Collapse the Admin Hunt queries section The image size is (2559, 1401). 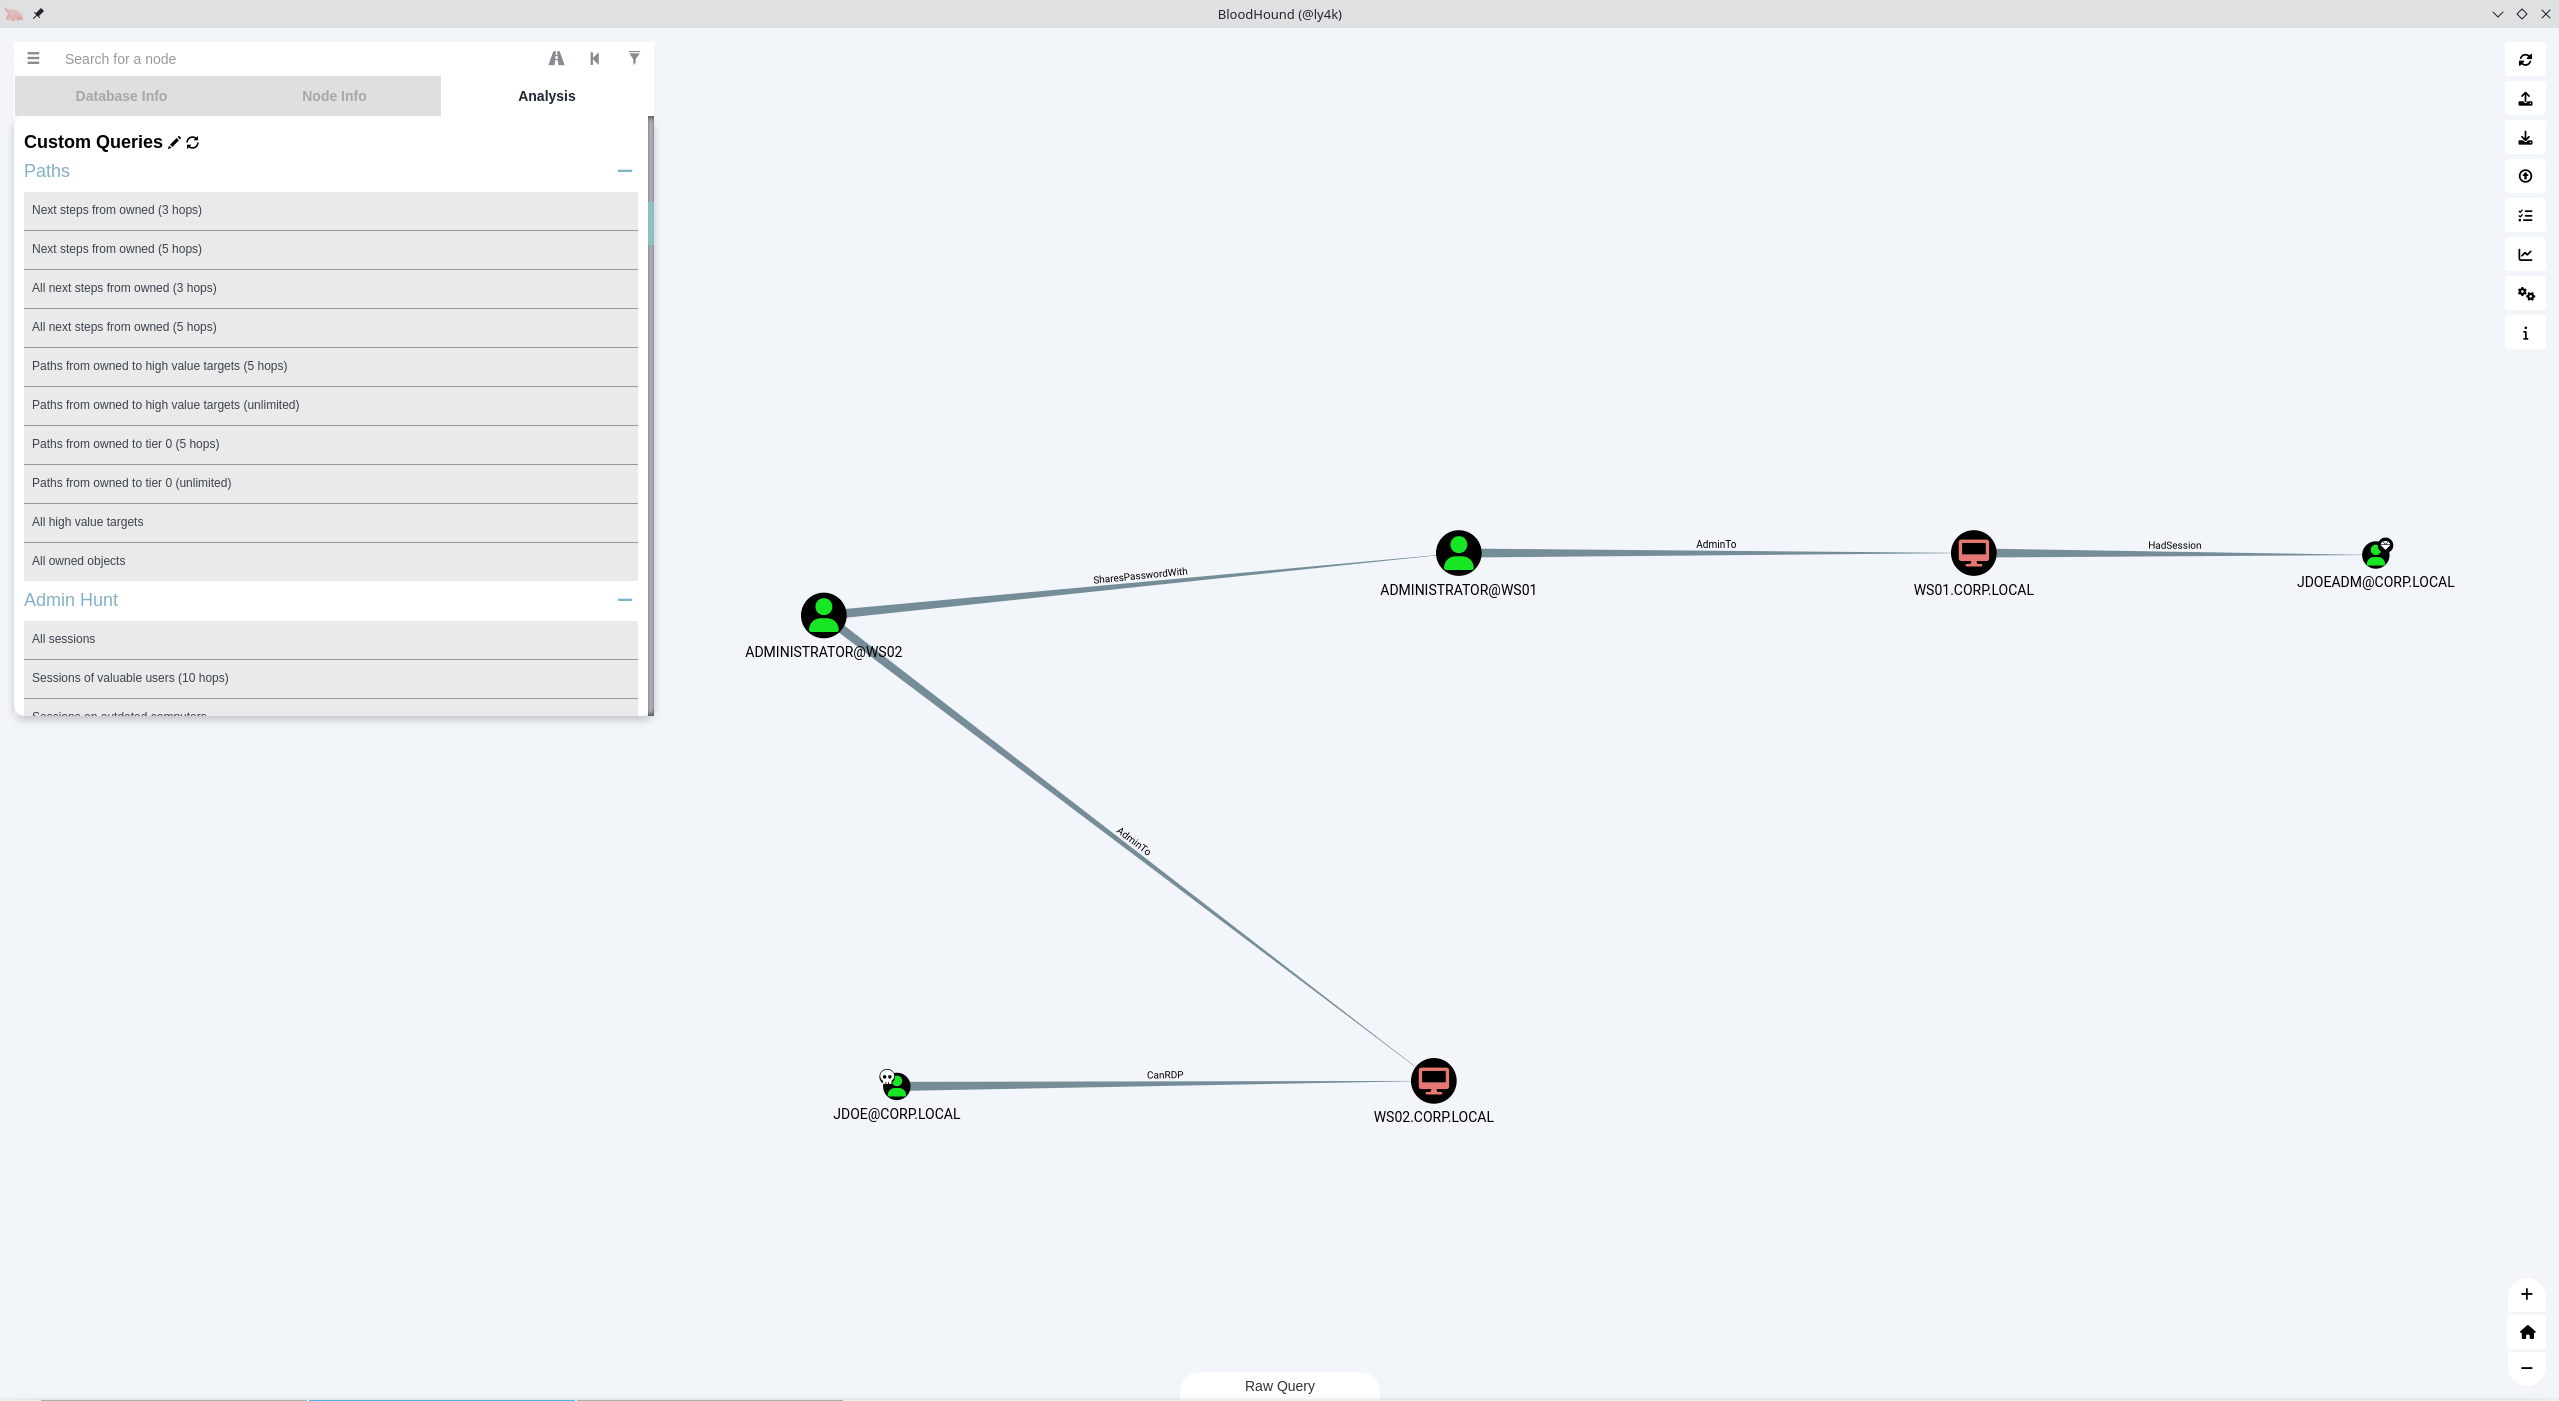(626, 599)
